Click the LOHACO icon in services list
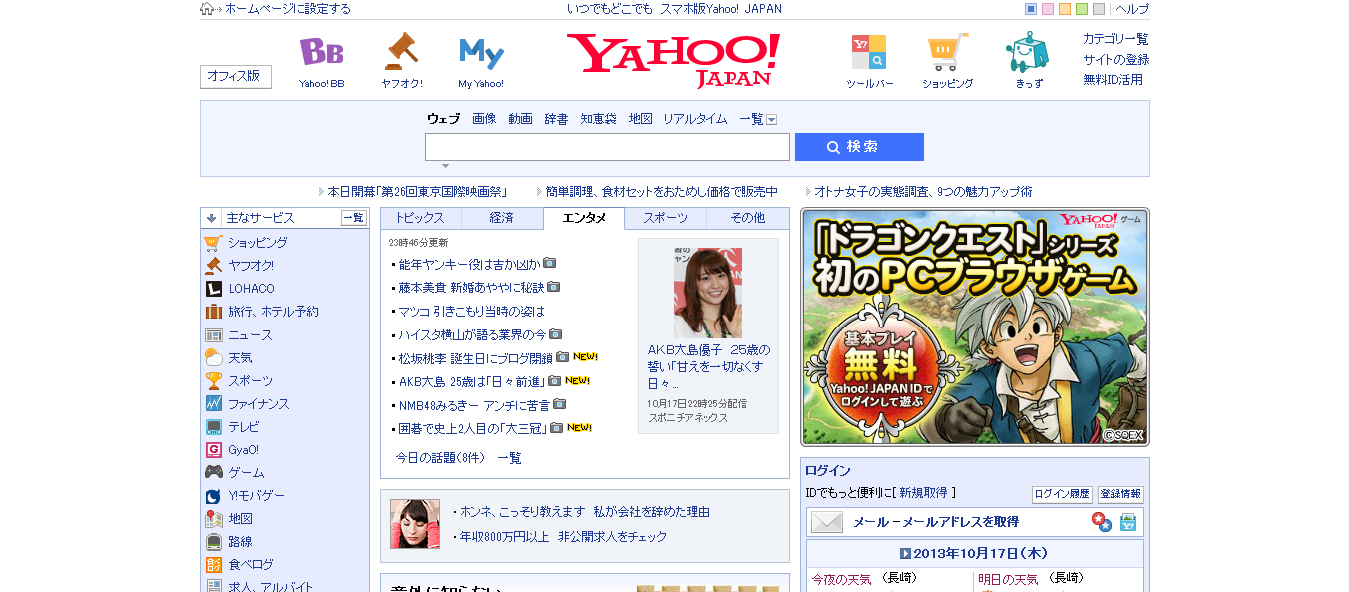This screenshot has height=592, width=1349. click(x=213, y=289)
